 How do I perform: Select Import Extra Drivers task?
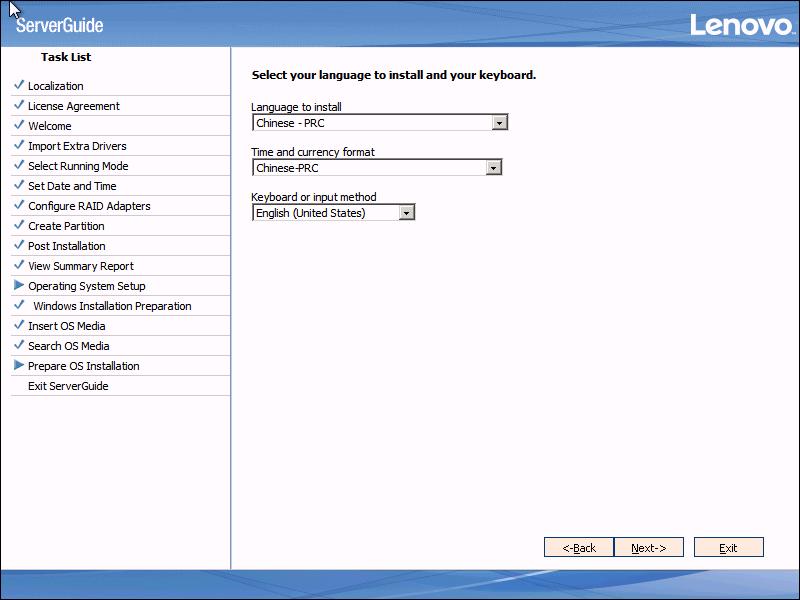point(77,146)
